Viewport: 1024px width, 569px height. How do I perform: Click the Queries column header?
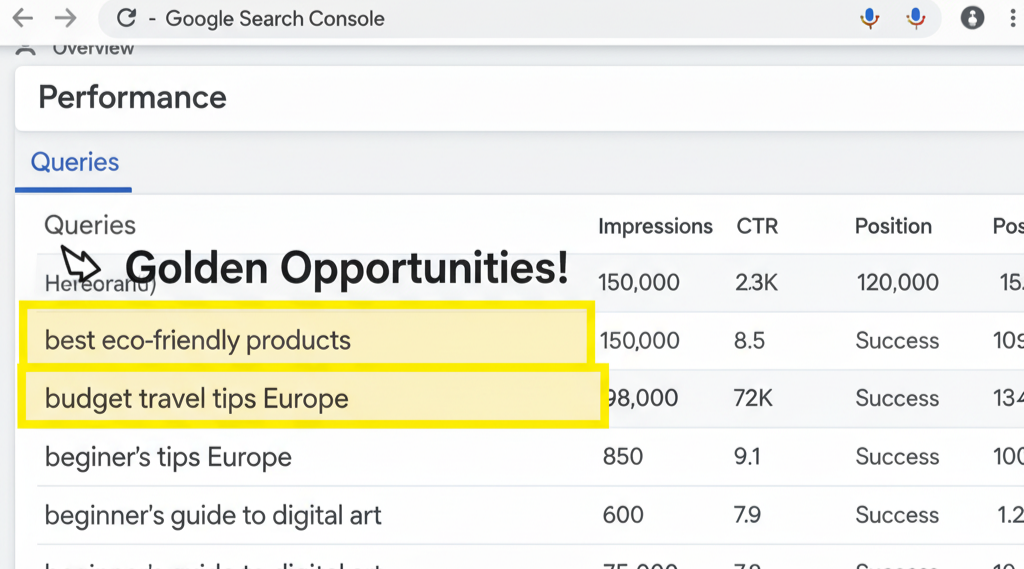tap(90, 226)
